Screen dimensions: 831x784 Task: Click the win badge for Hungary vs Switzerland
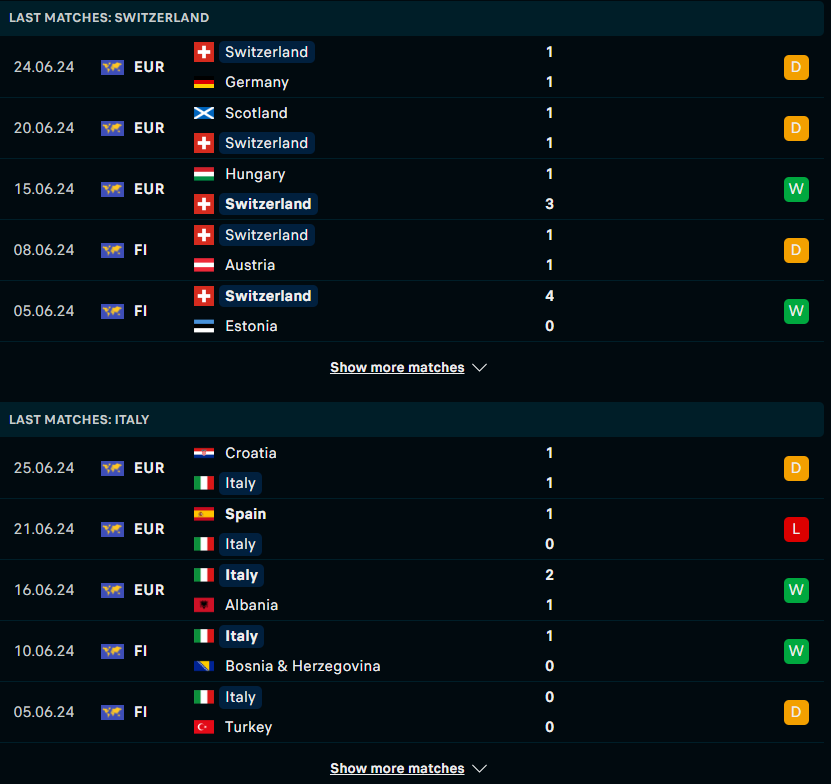[796, 189]
